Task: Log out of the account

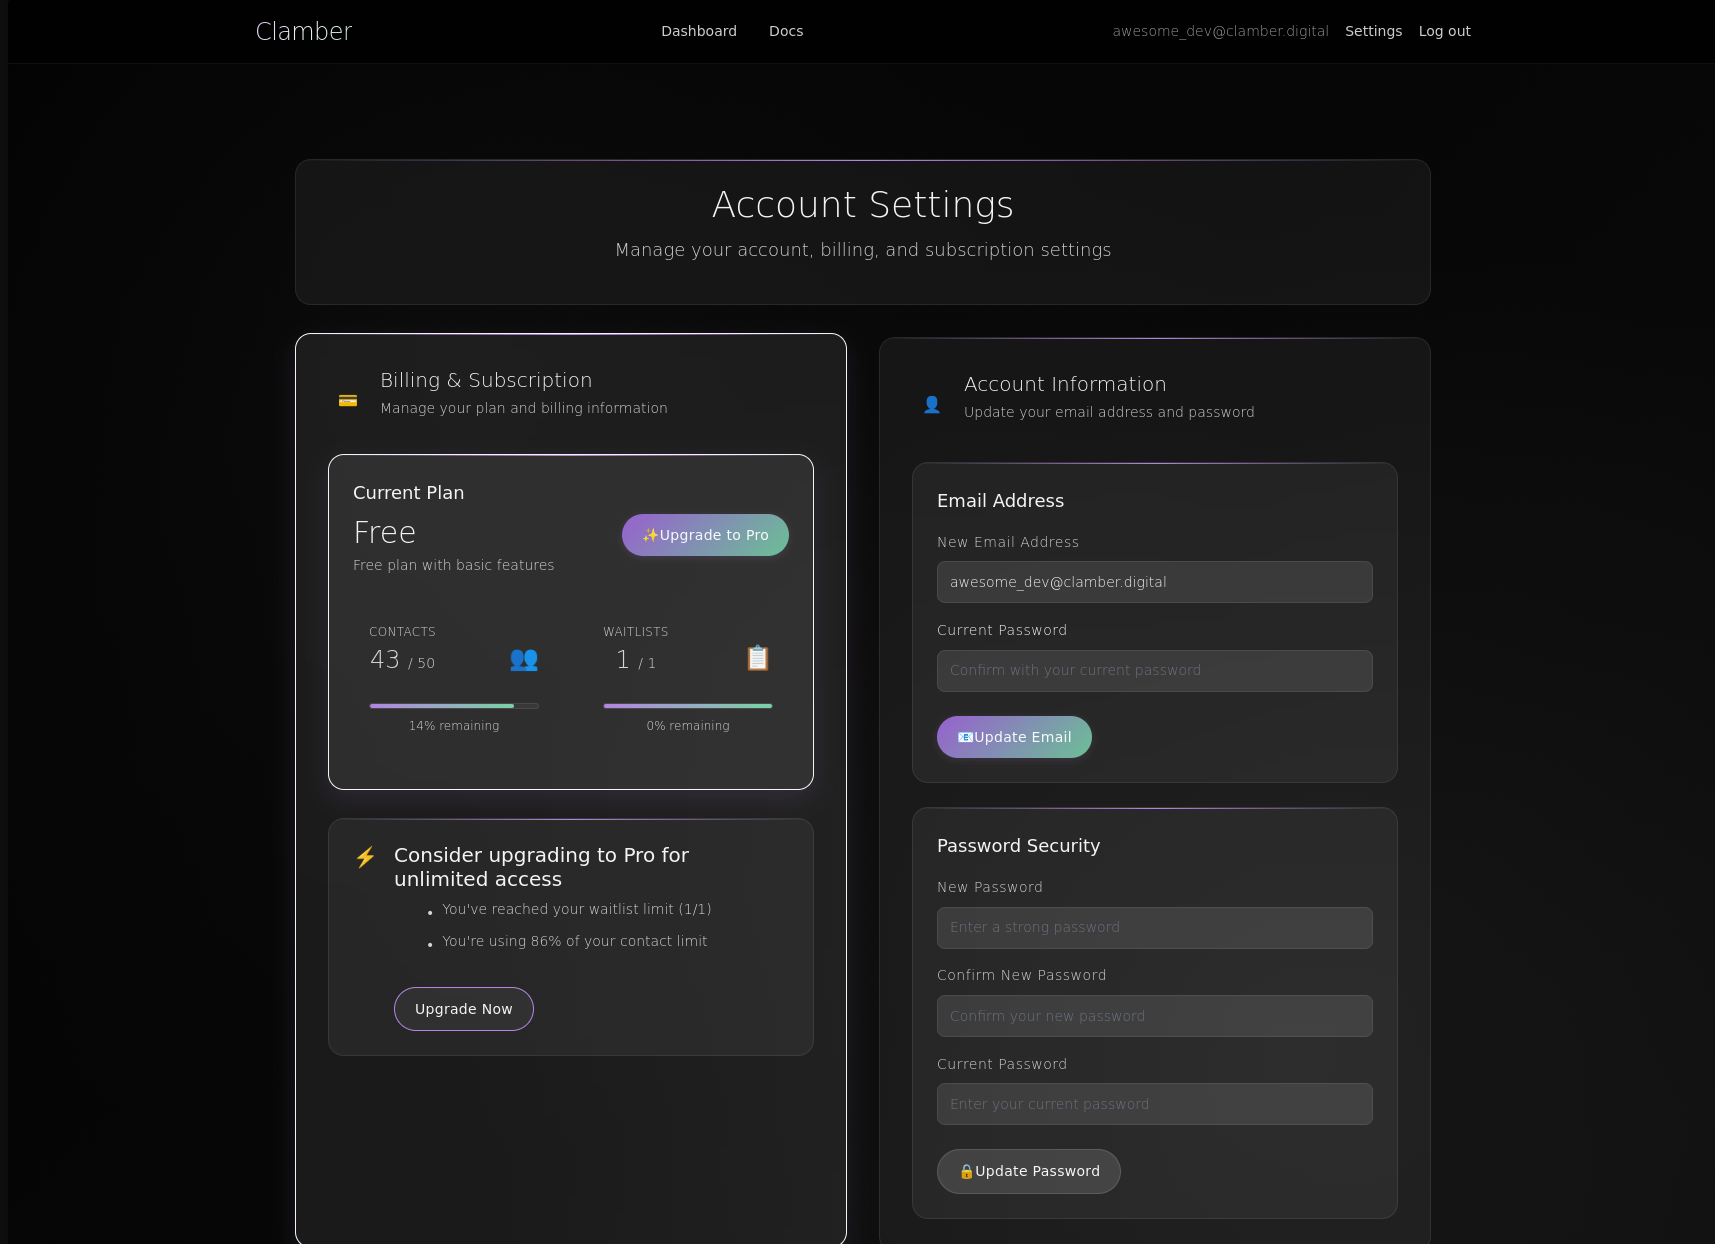Action: 1444,31
